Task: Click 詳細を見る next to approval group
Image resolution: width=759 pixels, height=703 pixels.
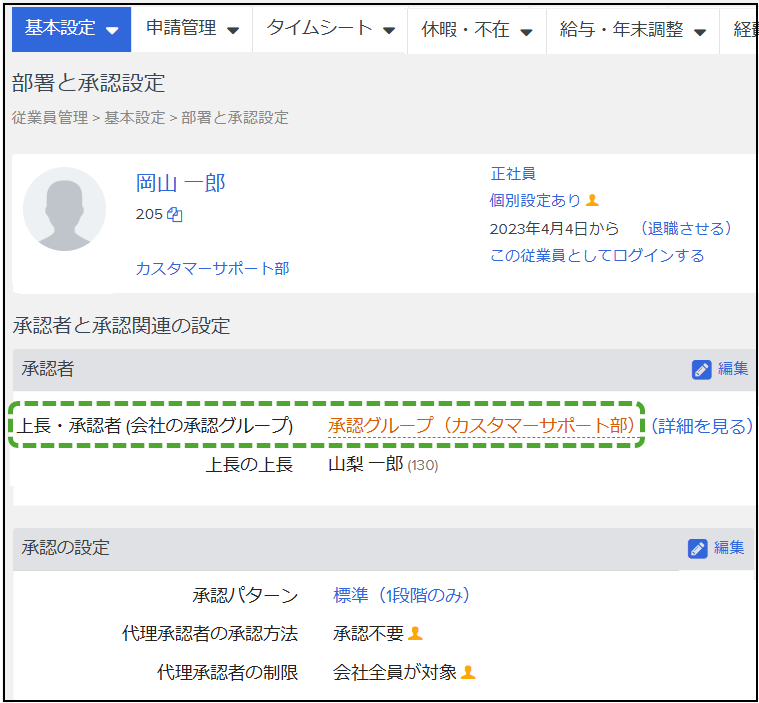Action: pos(702,426)
